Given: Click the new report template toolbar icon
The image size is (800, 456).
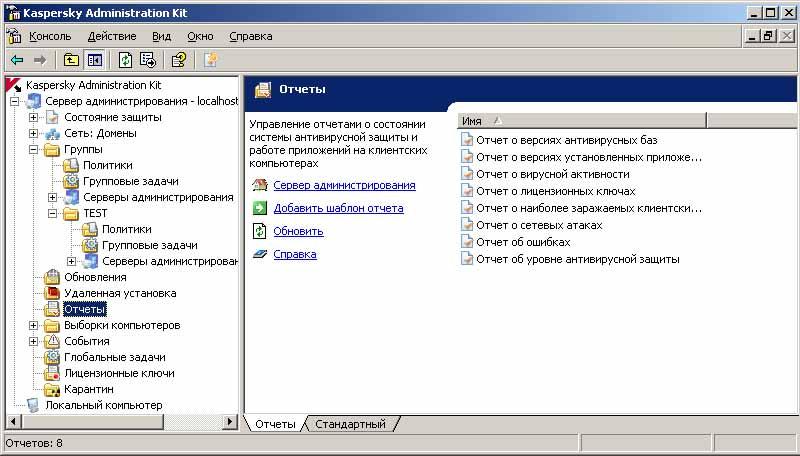Looking at the screenshot, I should coord(210,60).
